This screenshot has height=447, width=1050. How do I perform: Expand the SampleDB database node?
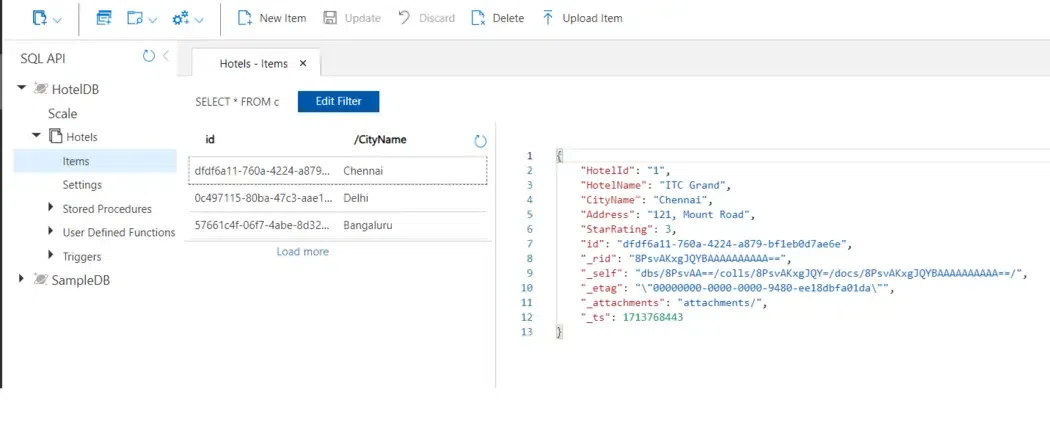coord(22,280)
